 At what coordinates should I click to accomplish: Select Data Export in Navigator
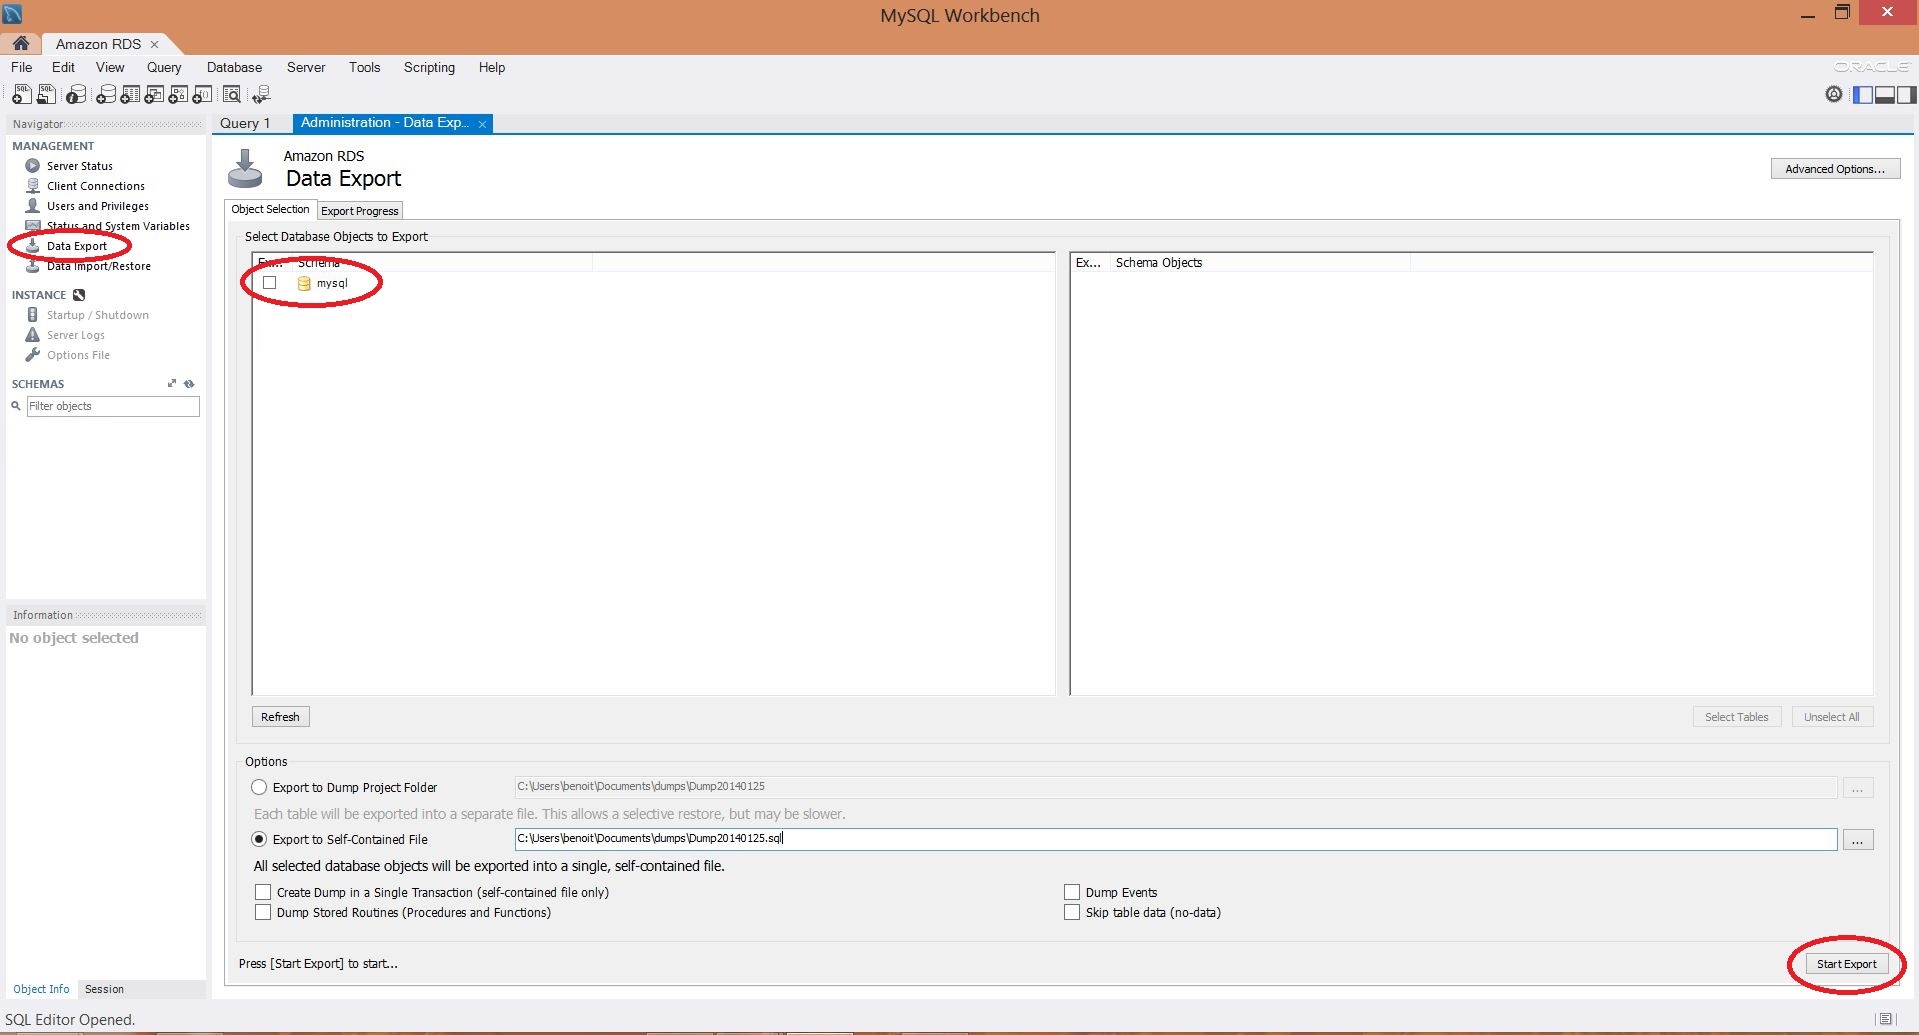click(x=77, y=246)
